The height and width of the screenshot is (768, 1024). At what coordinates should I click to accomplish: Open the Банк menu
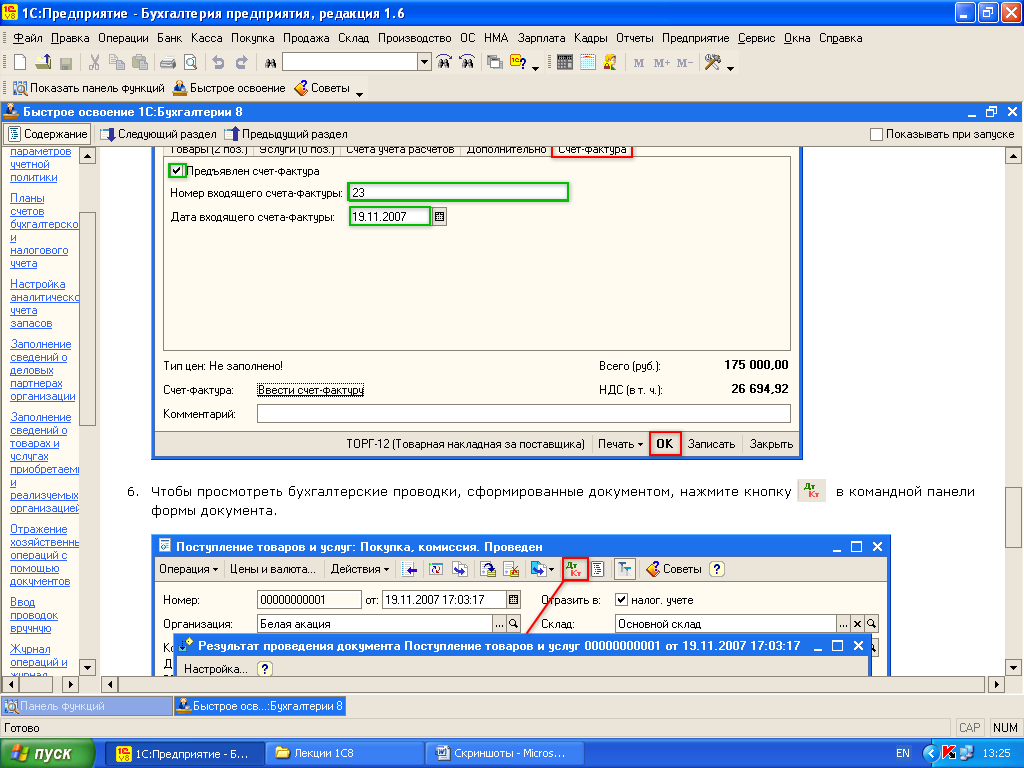pos(170,38)
